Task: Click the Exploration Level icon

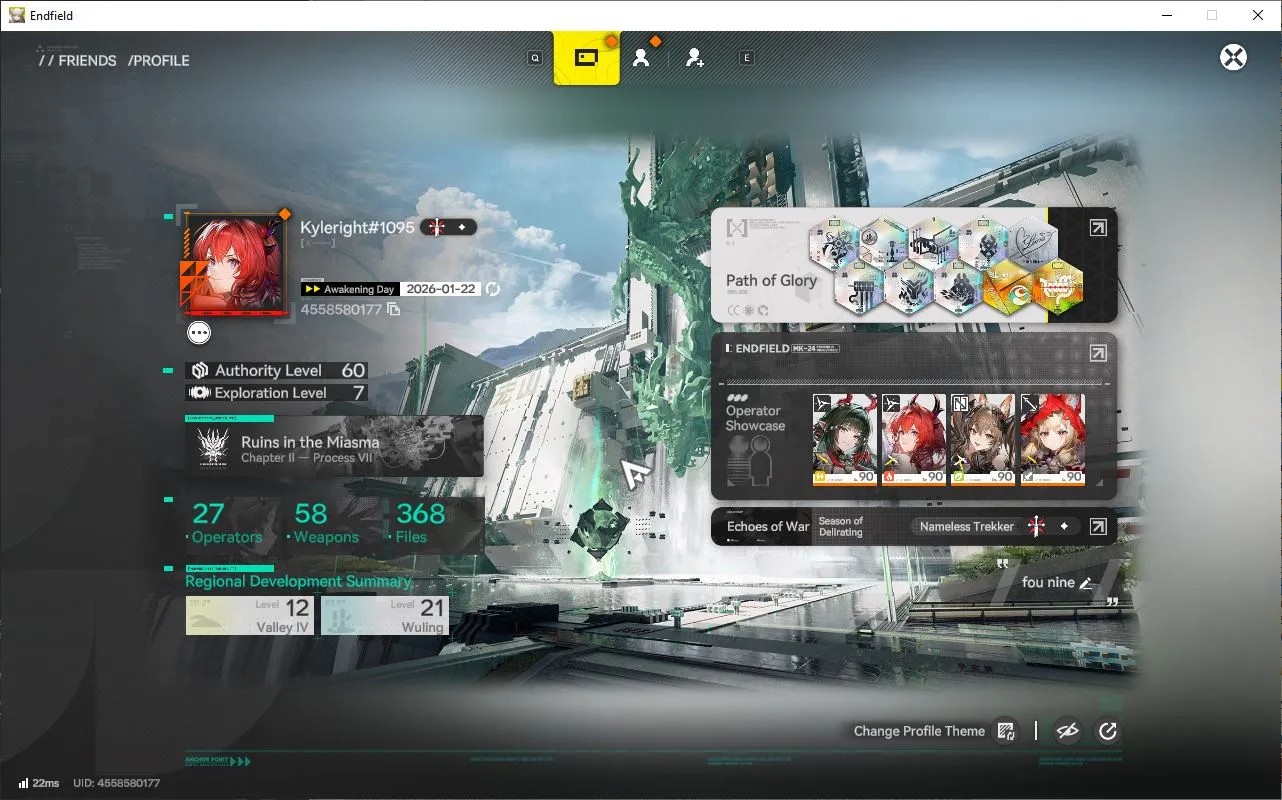Action: [200, 393]
